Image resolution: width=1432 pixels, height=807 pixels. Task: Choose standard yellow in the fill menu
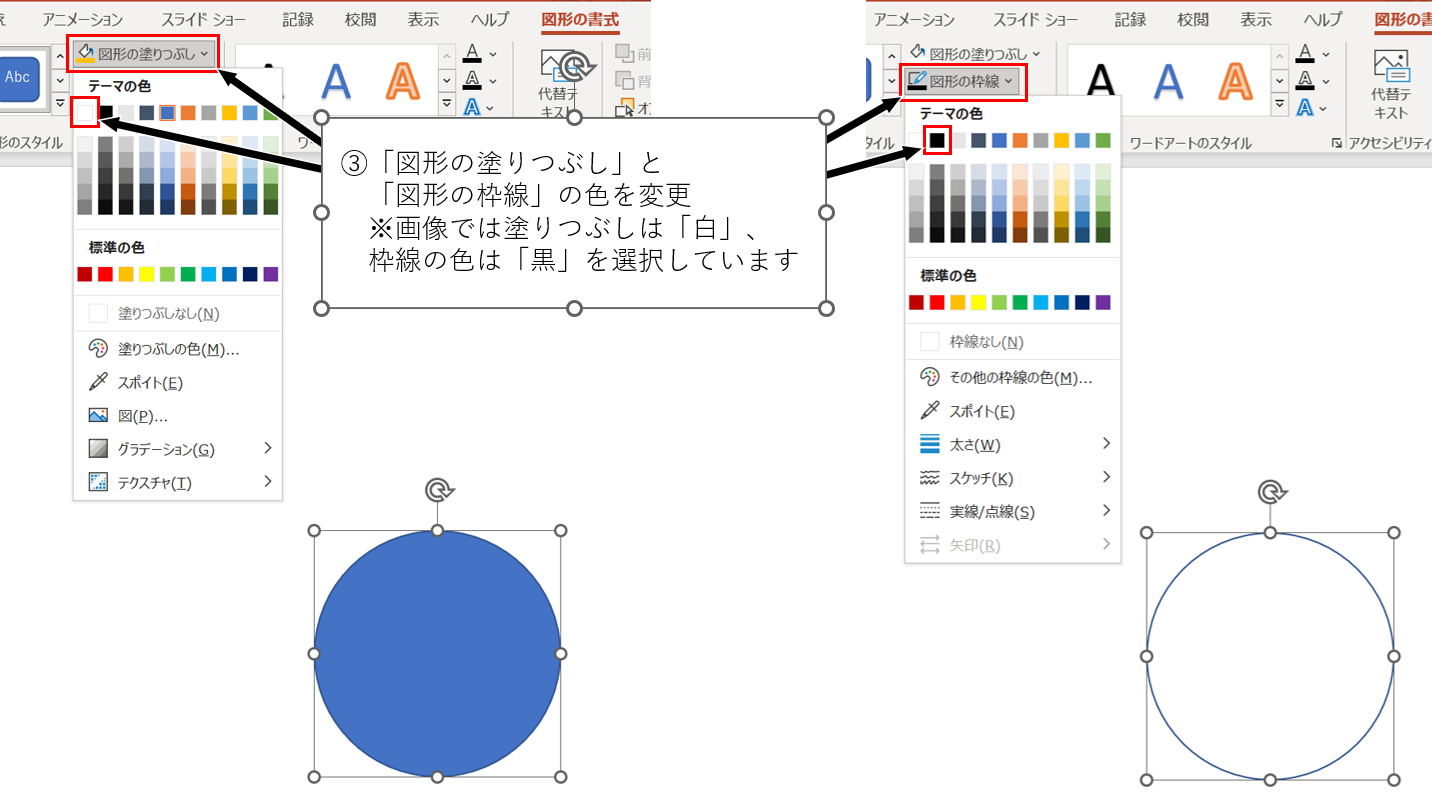pyautogui.click(x=147, y=274)
